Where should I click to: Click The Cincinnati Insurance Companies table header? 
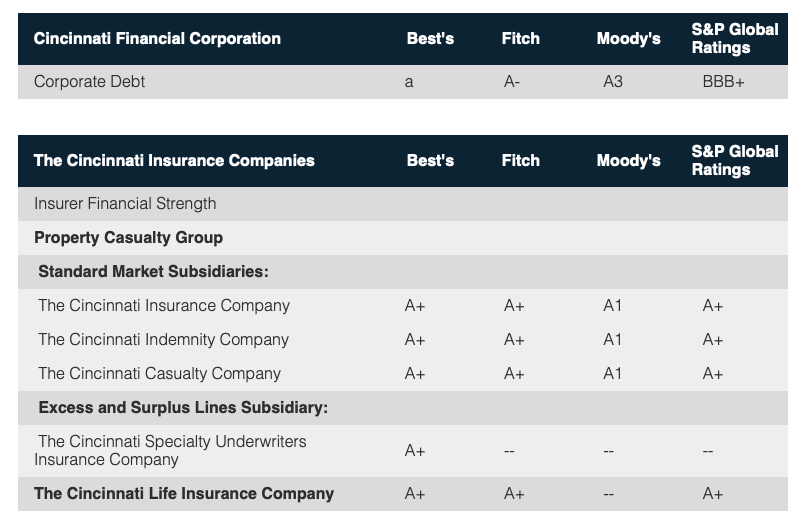pos(174,160)
